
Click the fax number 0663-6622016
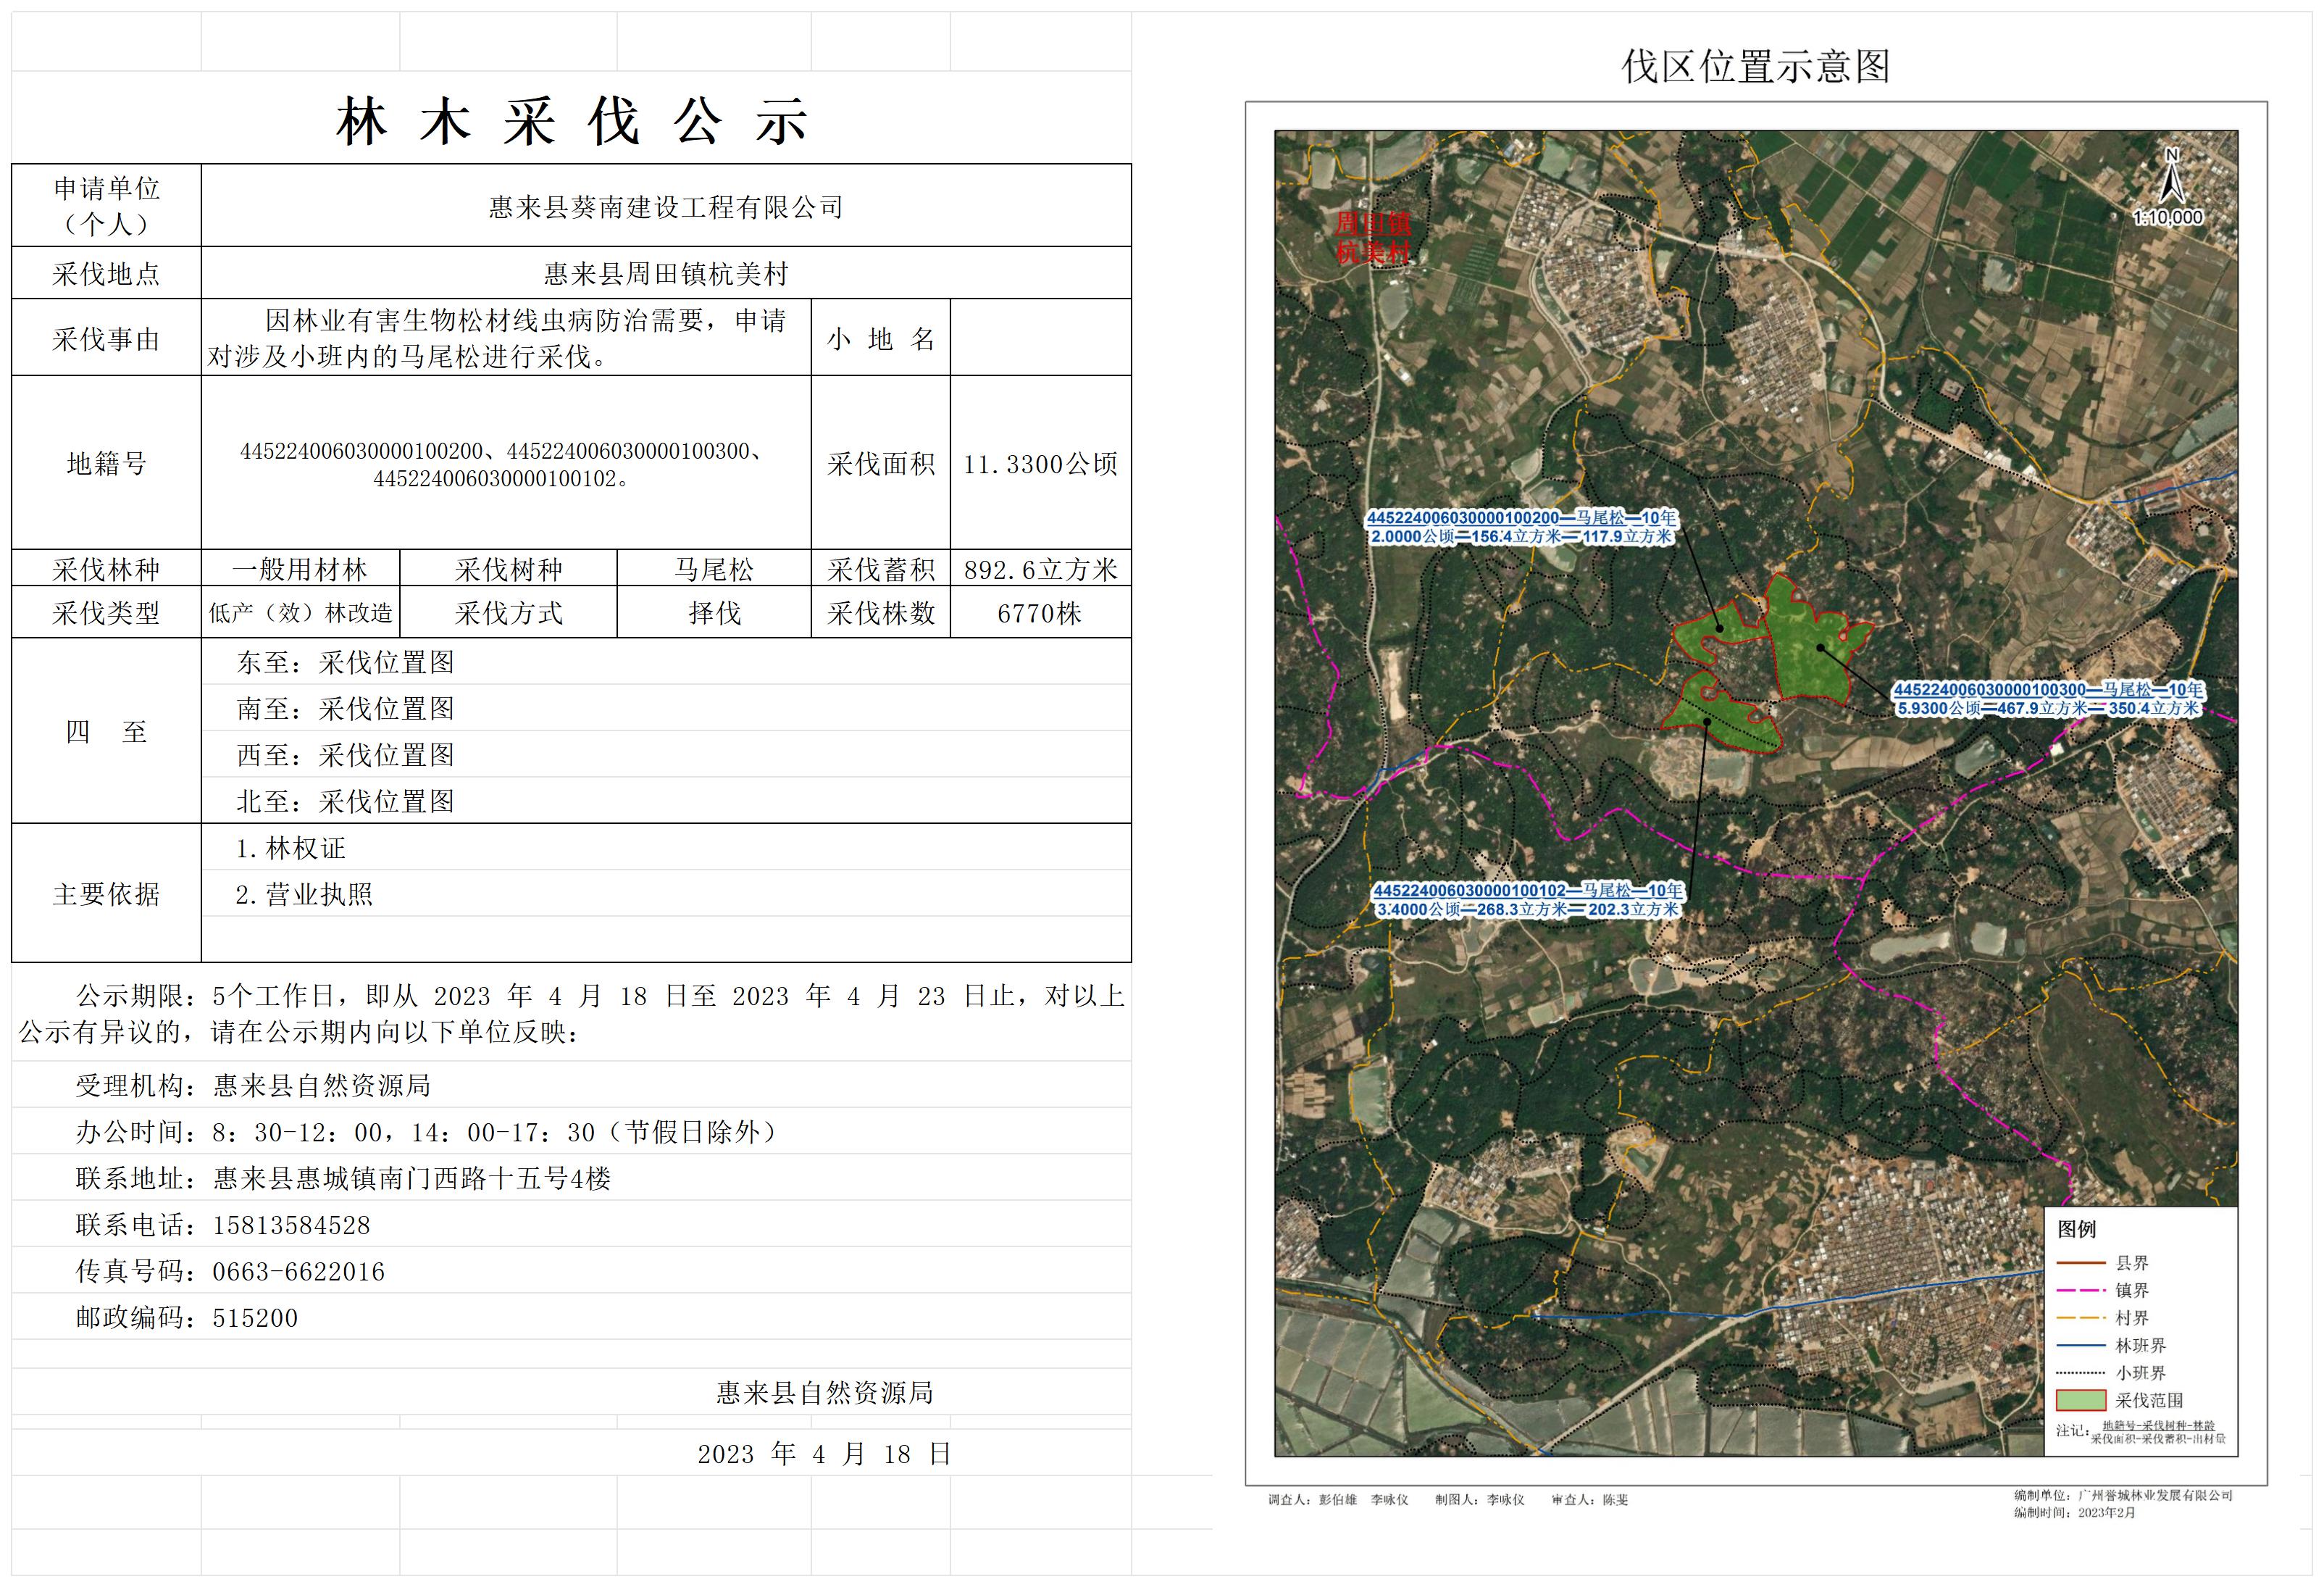(298, 1272)
